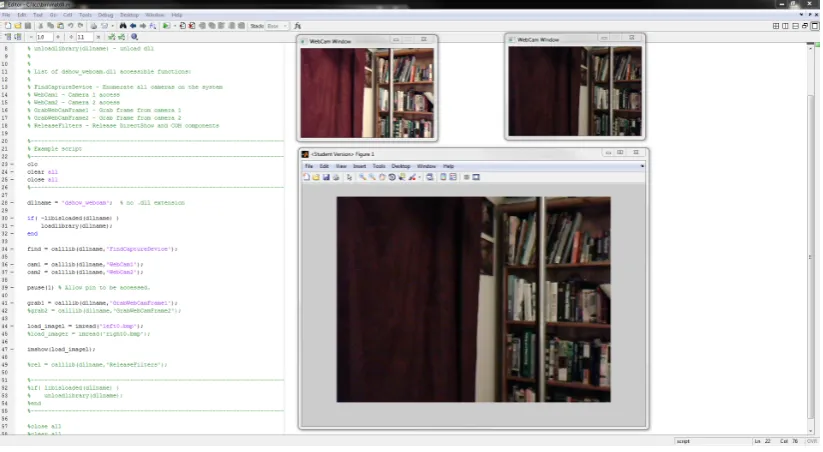Open the Editor Tools menu
Image resolution: width=823 pixels, height=452 pixels.
tap(85, 15)
